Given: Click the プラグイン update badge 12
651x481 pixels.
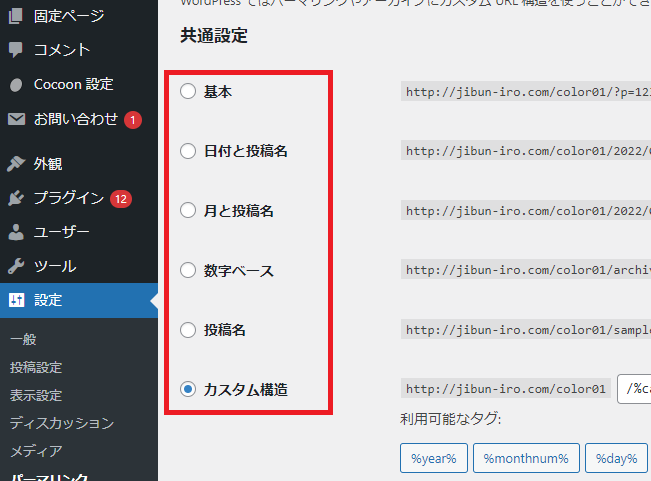Looking at the screenshot, I should pos(121,199).
